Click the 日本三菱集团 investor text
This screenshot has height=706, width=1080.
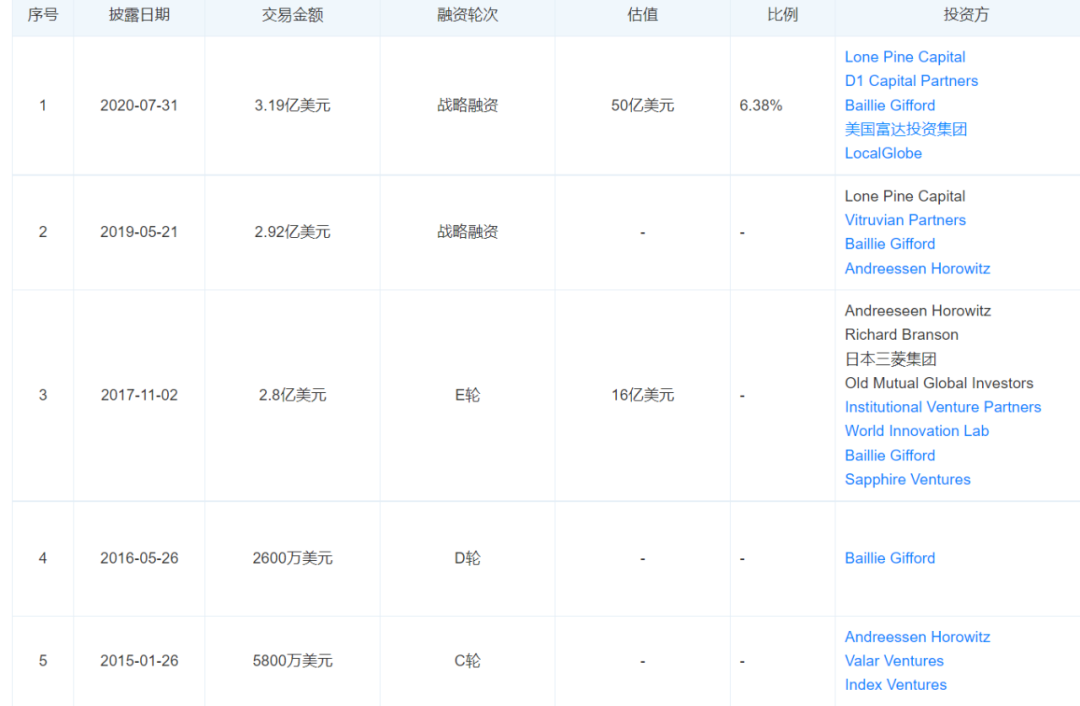coord(891,360)
